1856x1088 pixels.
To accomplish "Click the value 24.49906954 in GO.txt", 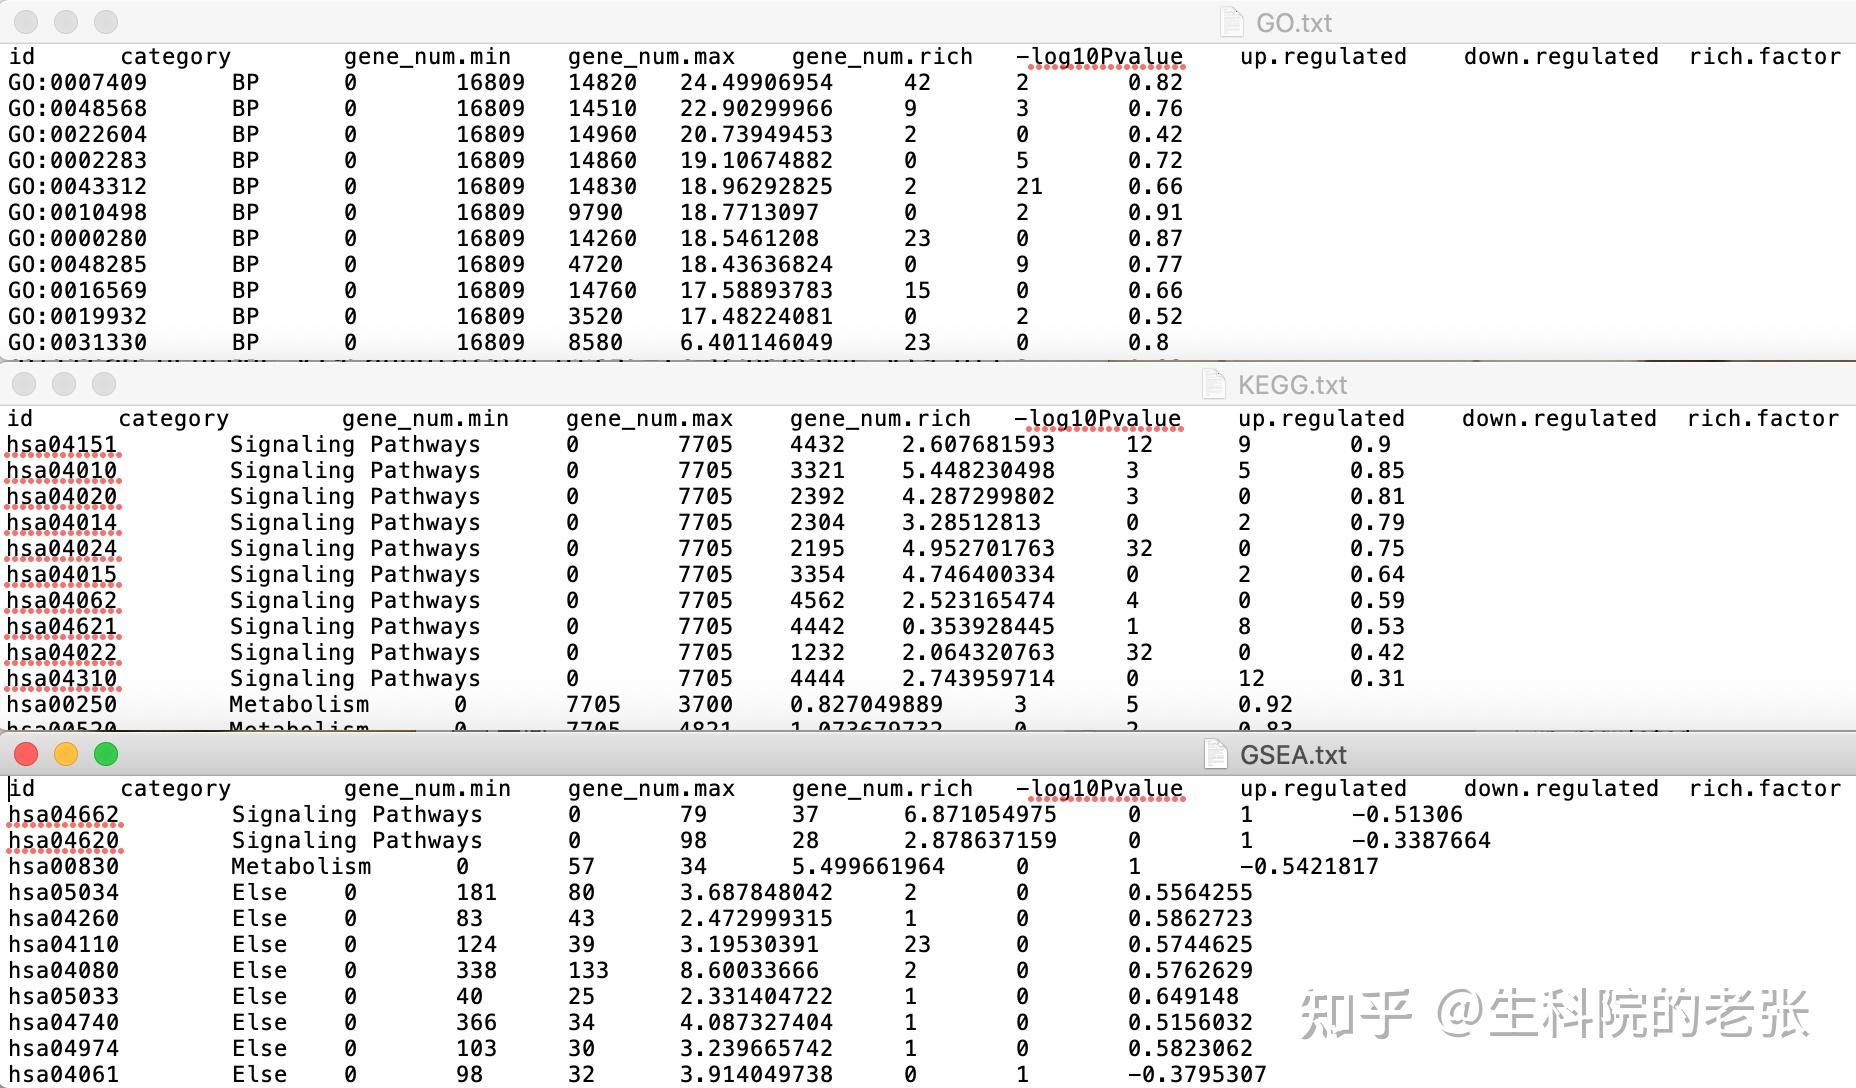I will pos(756,82).
